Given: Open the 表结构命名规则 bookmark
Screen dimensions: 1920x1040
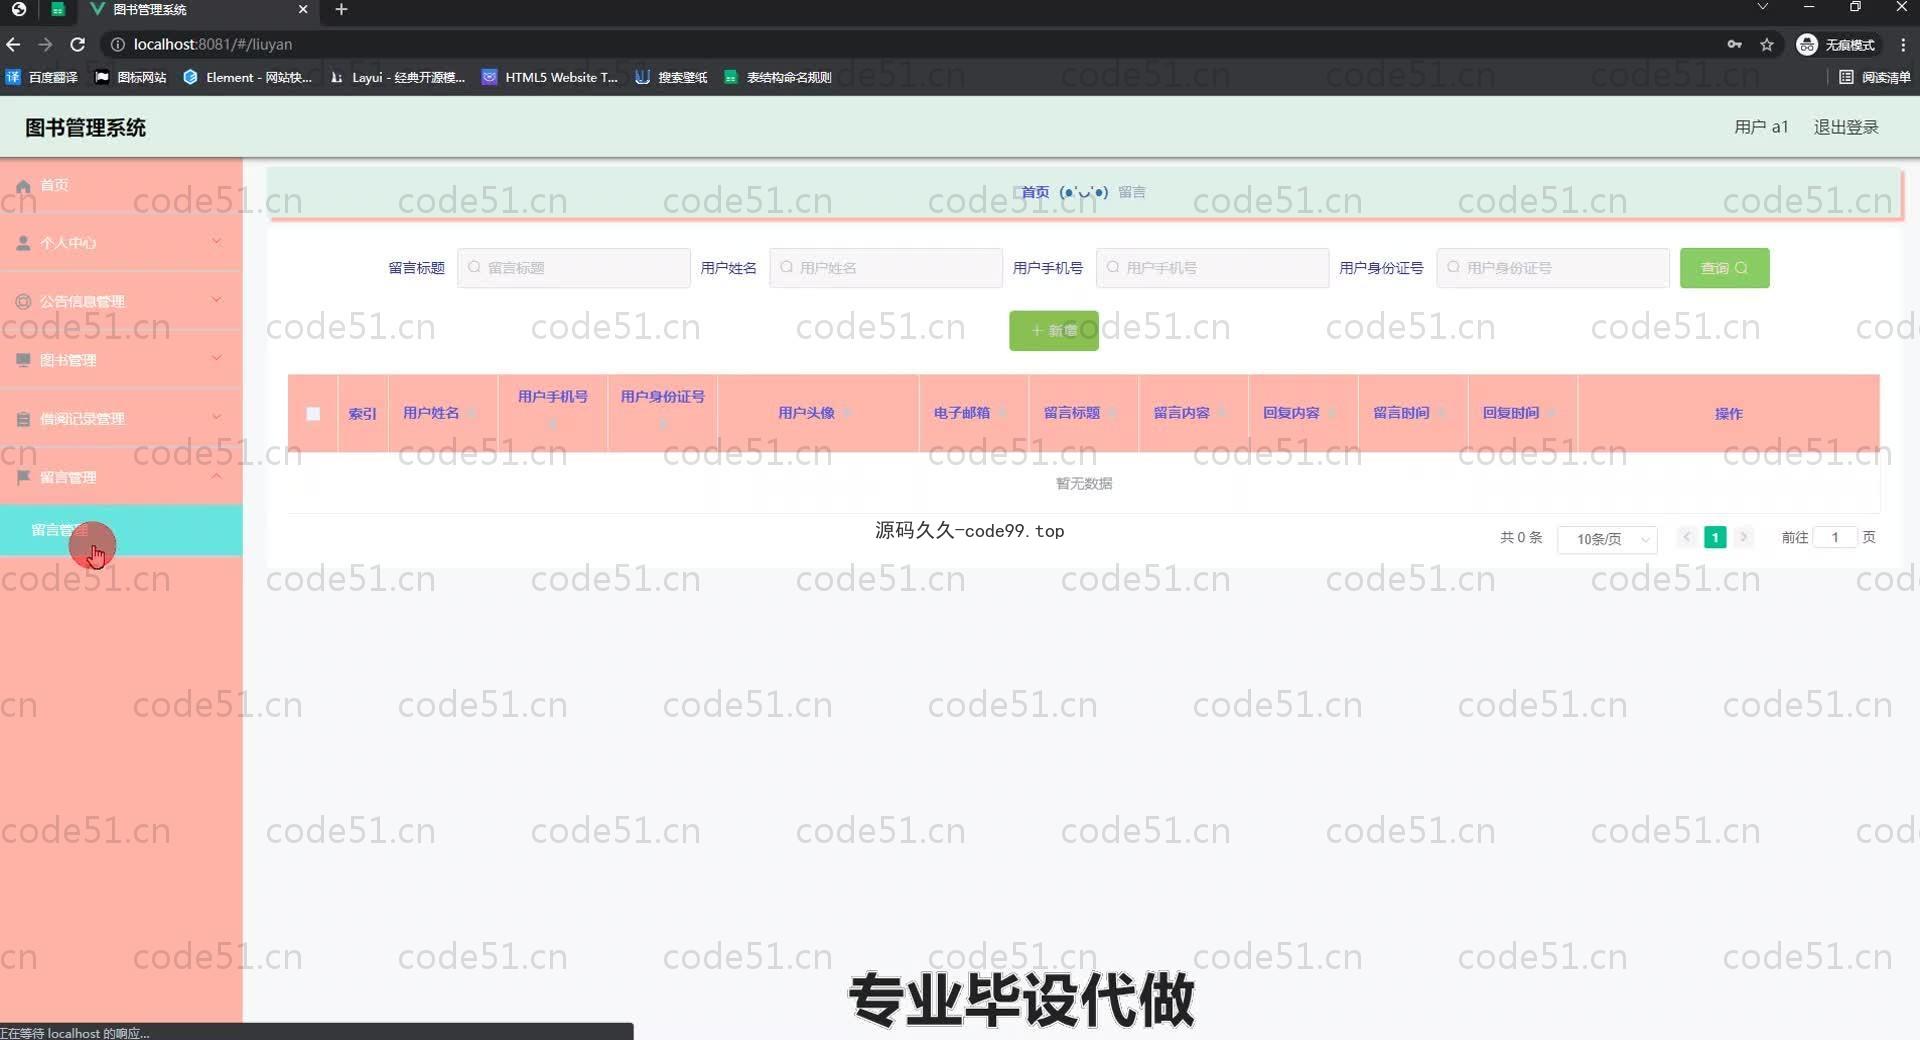Looking at the screenshot, I should 778,77.
